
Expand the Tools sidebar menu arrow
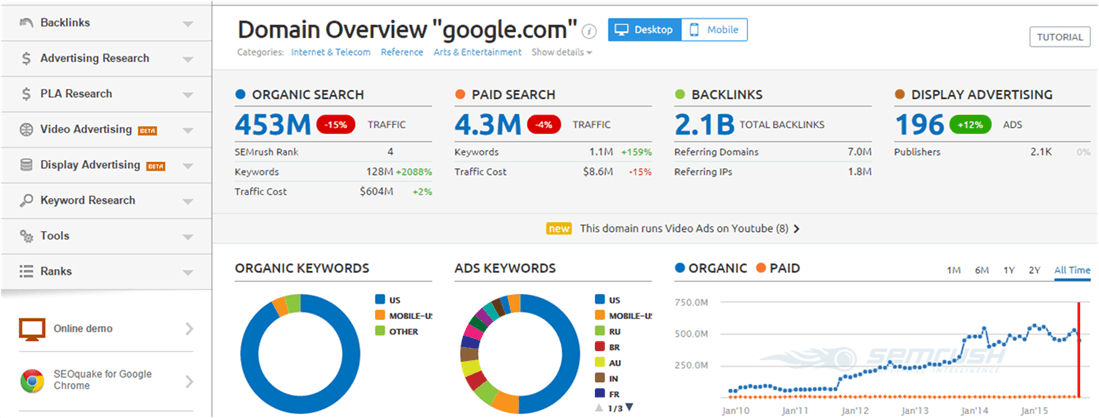[x=187, y=237]
